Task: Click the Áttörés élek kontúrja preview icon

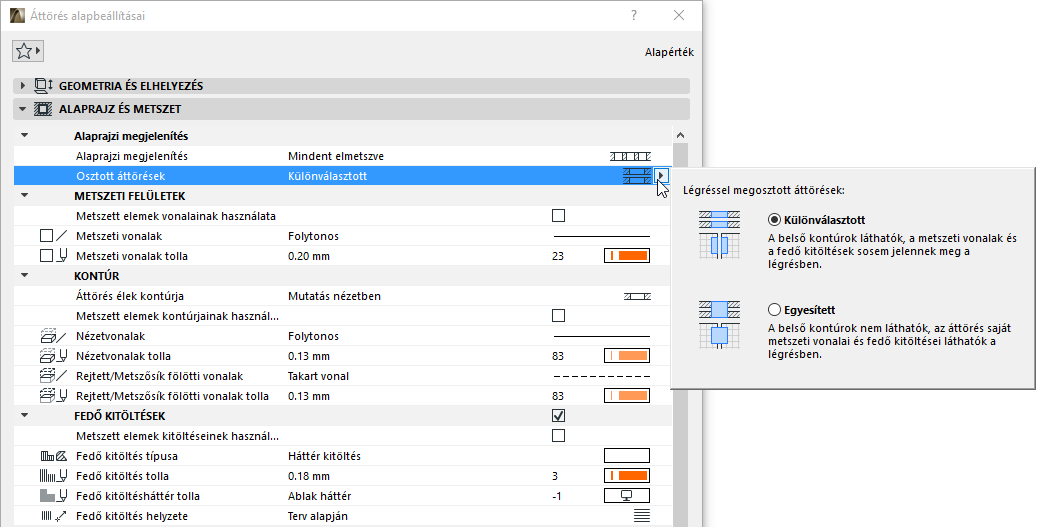Action: click(x=636, y=296)
